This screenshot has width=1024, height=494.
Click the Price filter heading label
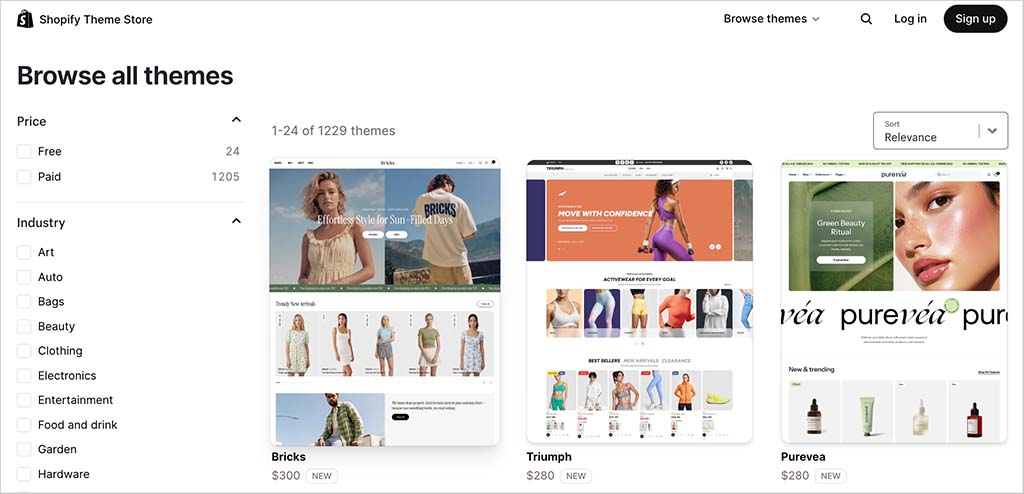pos(31,122)
